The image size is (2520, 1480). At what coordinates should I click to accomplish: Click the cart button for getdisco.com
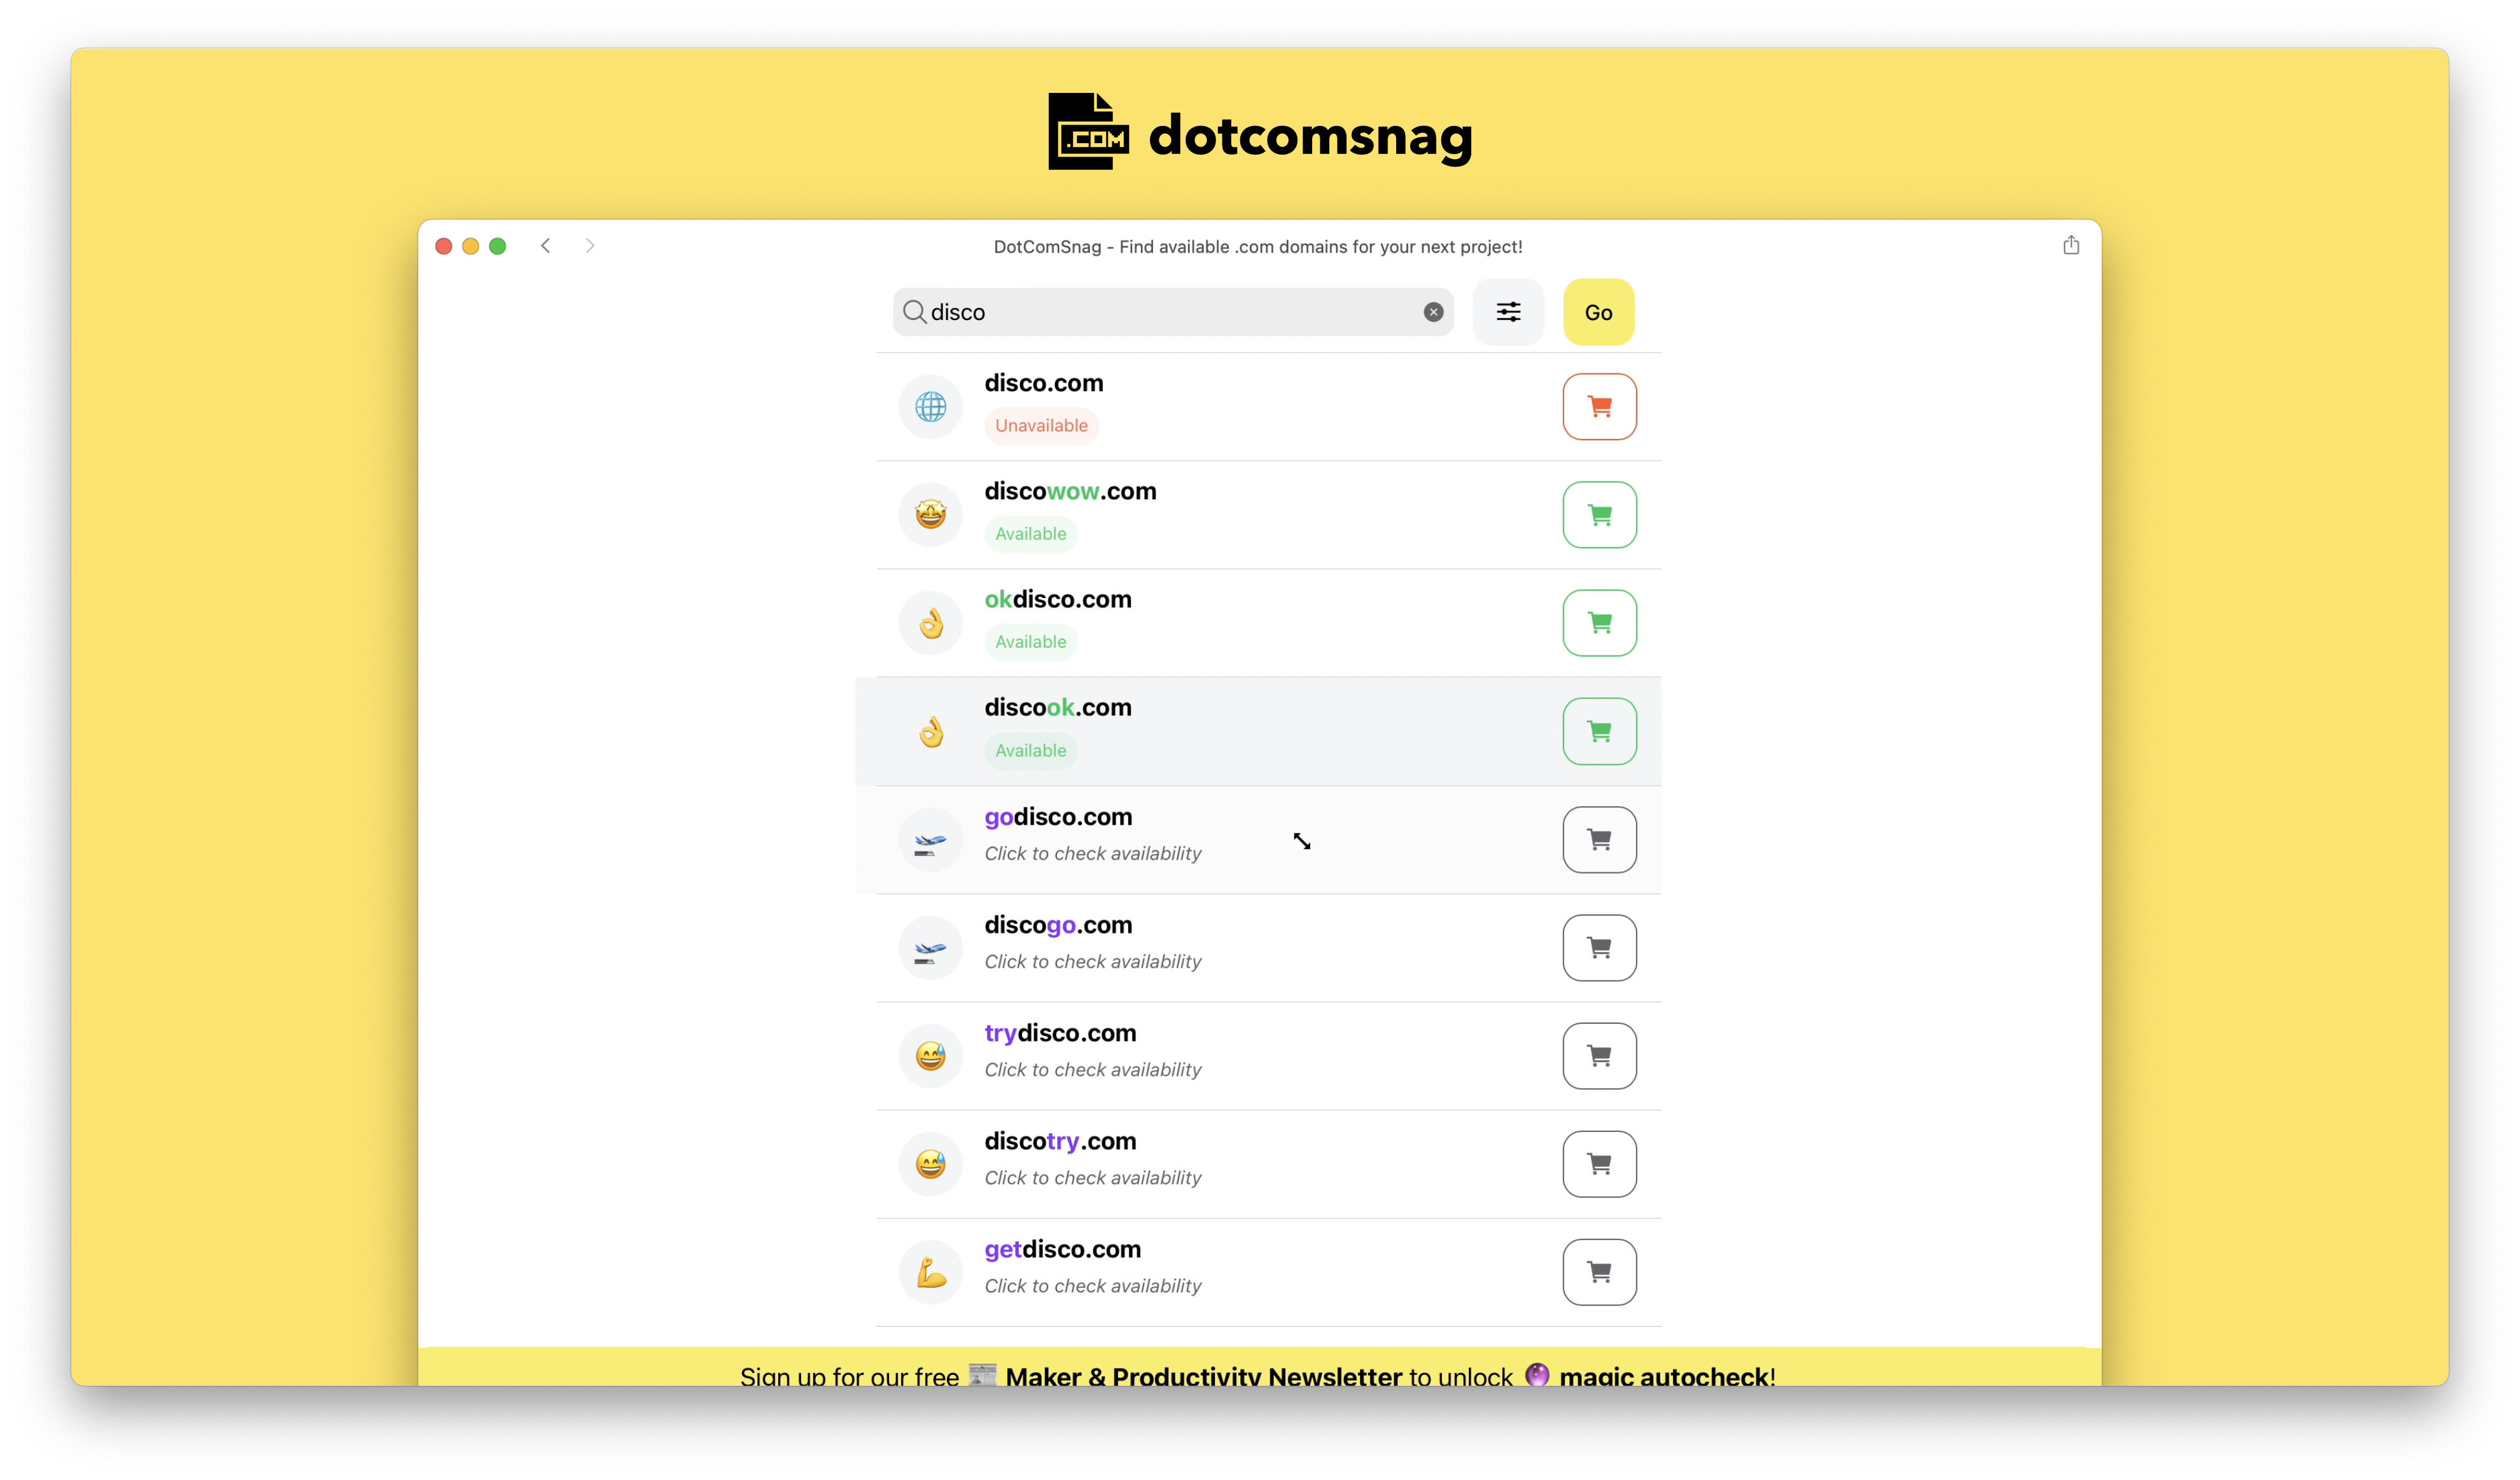(1599, 1272)
